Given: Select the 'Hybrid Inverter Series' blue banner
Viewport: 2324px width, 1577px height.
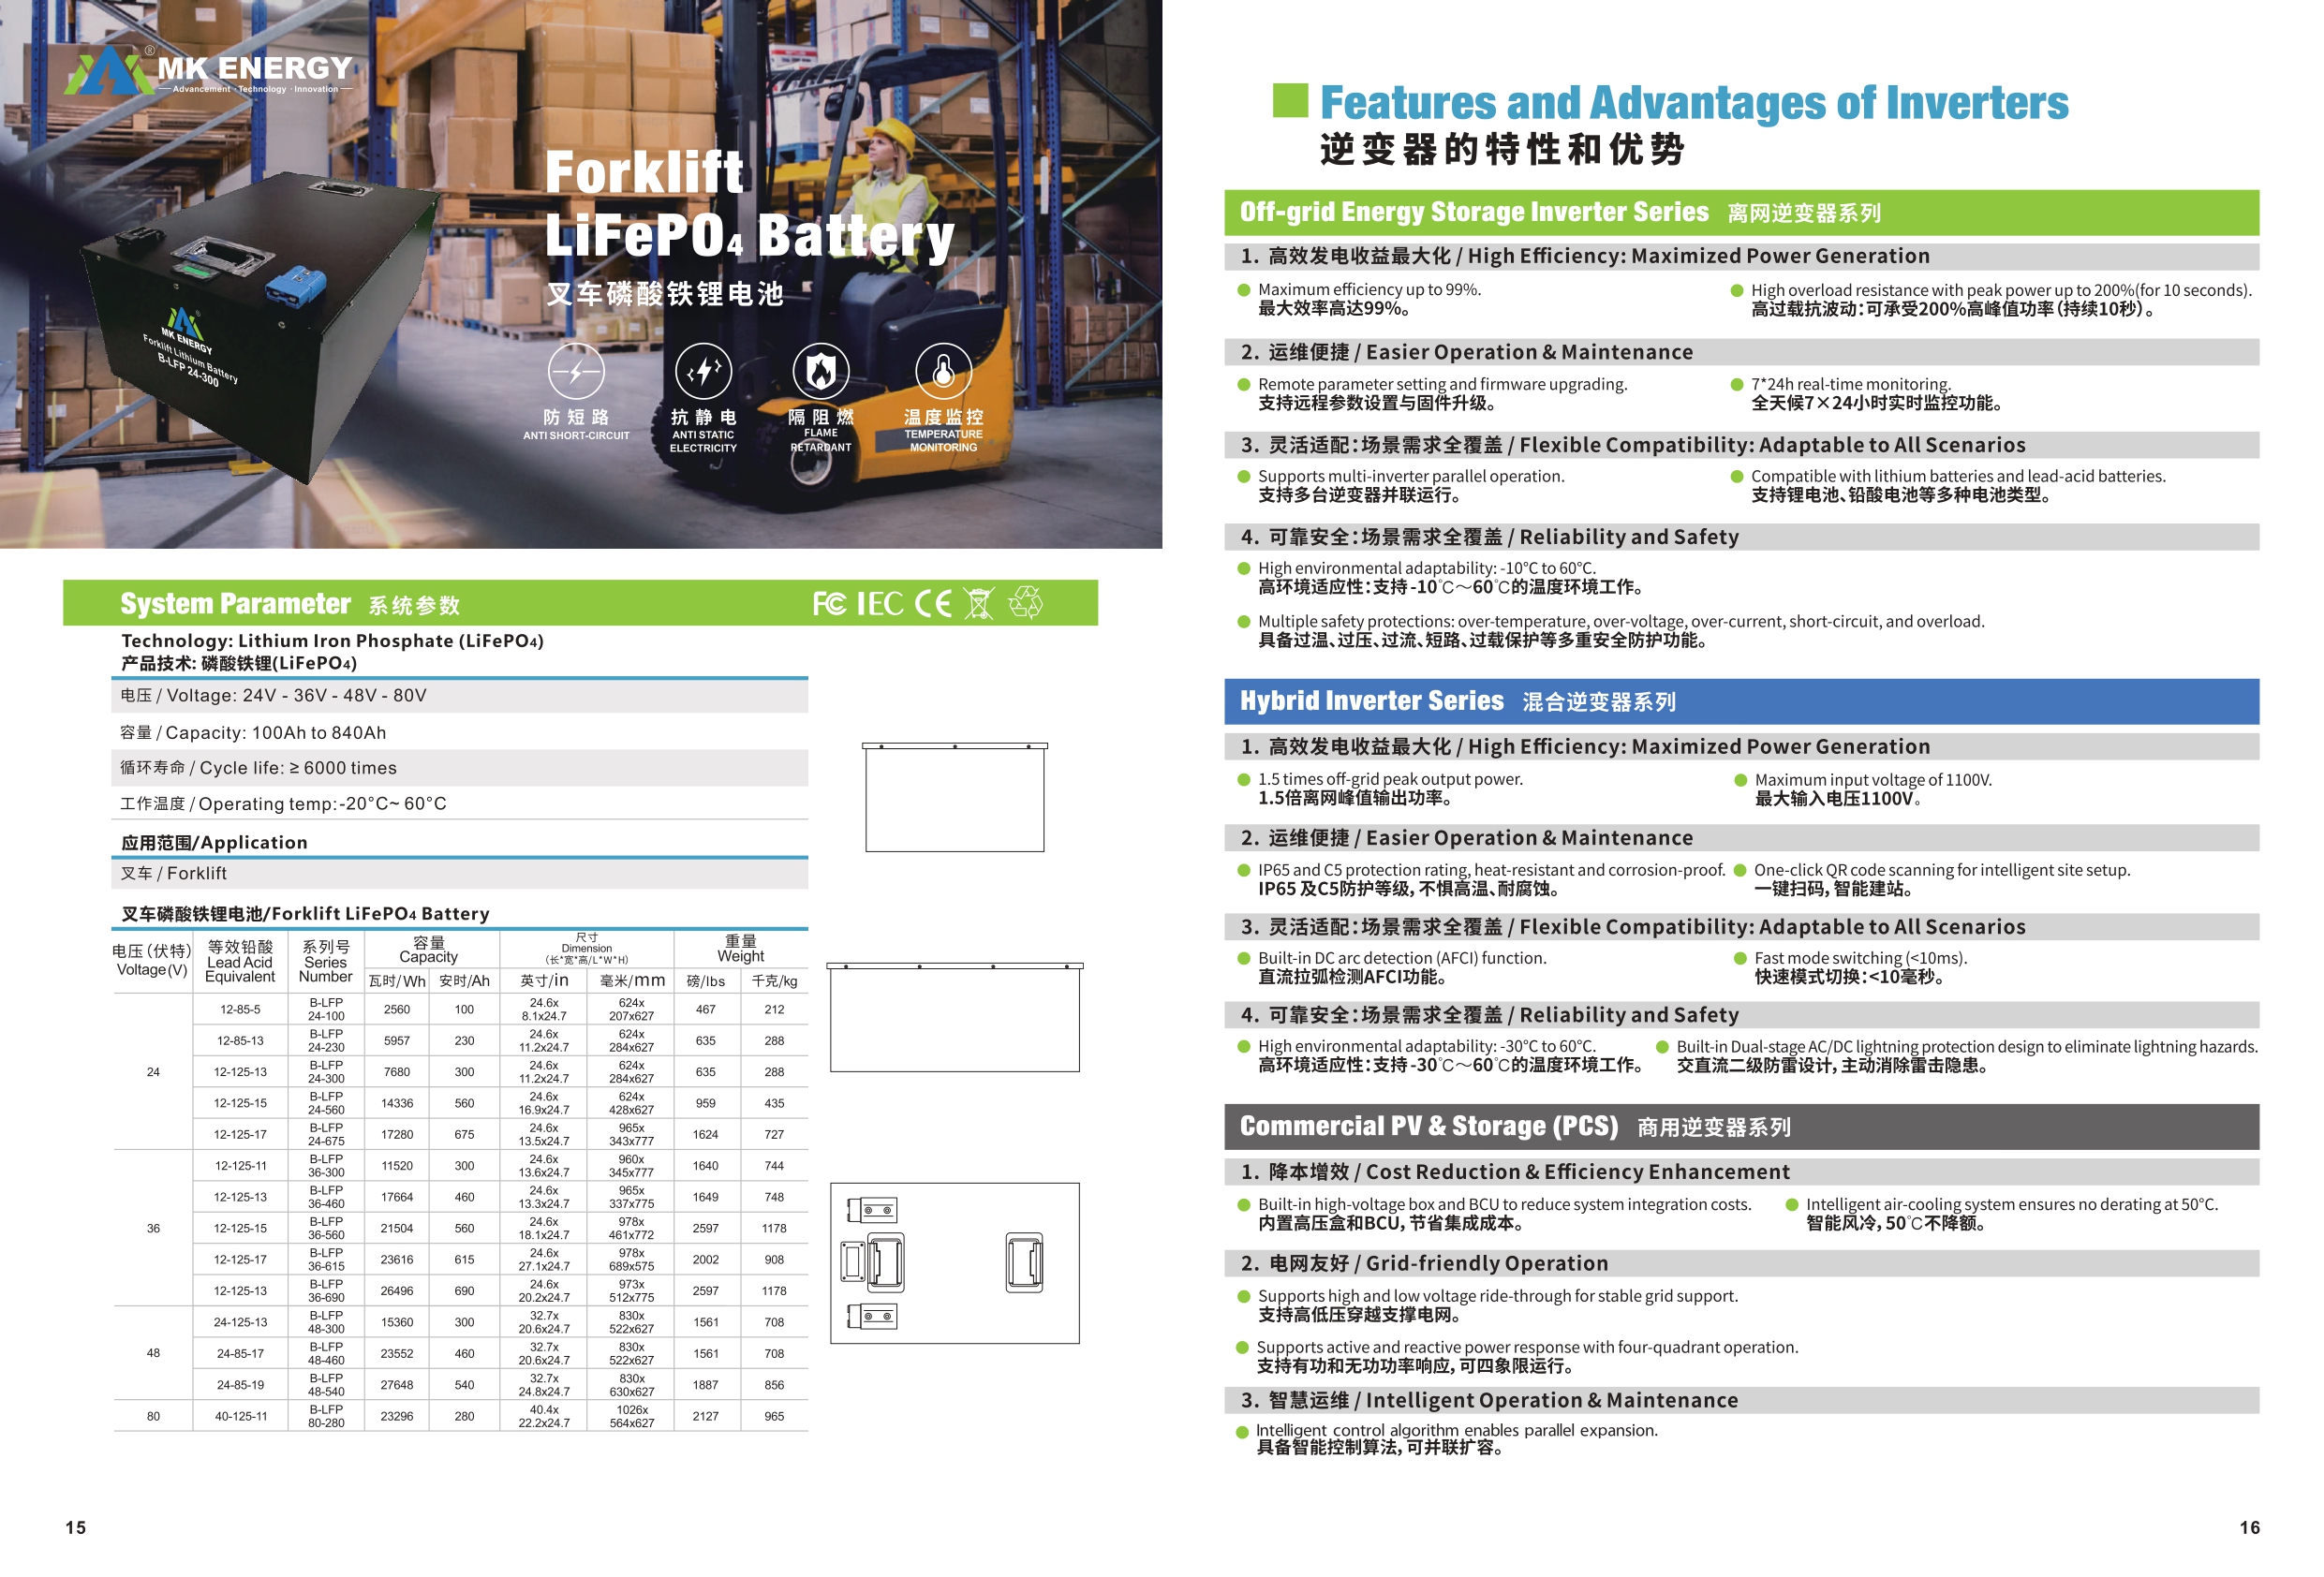Looking at the screenshot, I should coord(1741,701).
